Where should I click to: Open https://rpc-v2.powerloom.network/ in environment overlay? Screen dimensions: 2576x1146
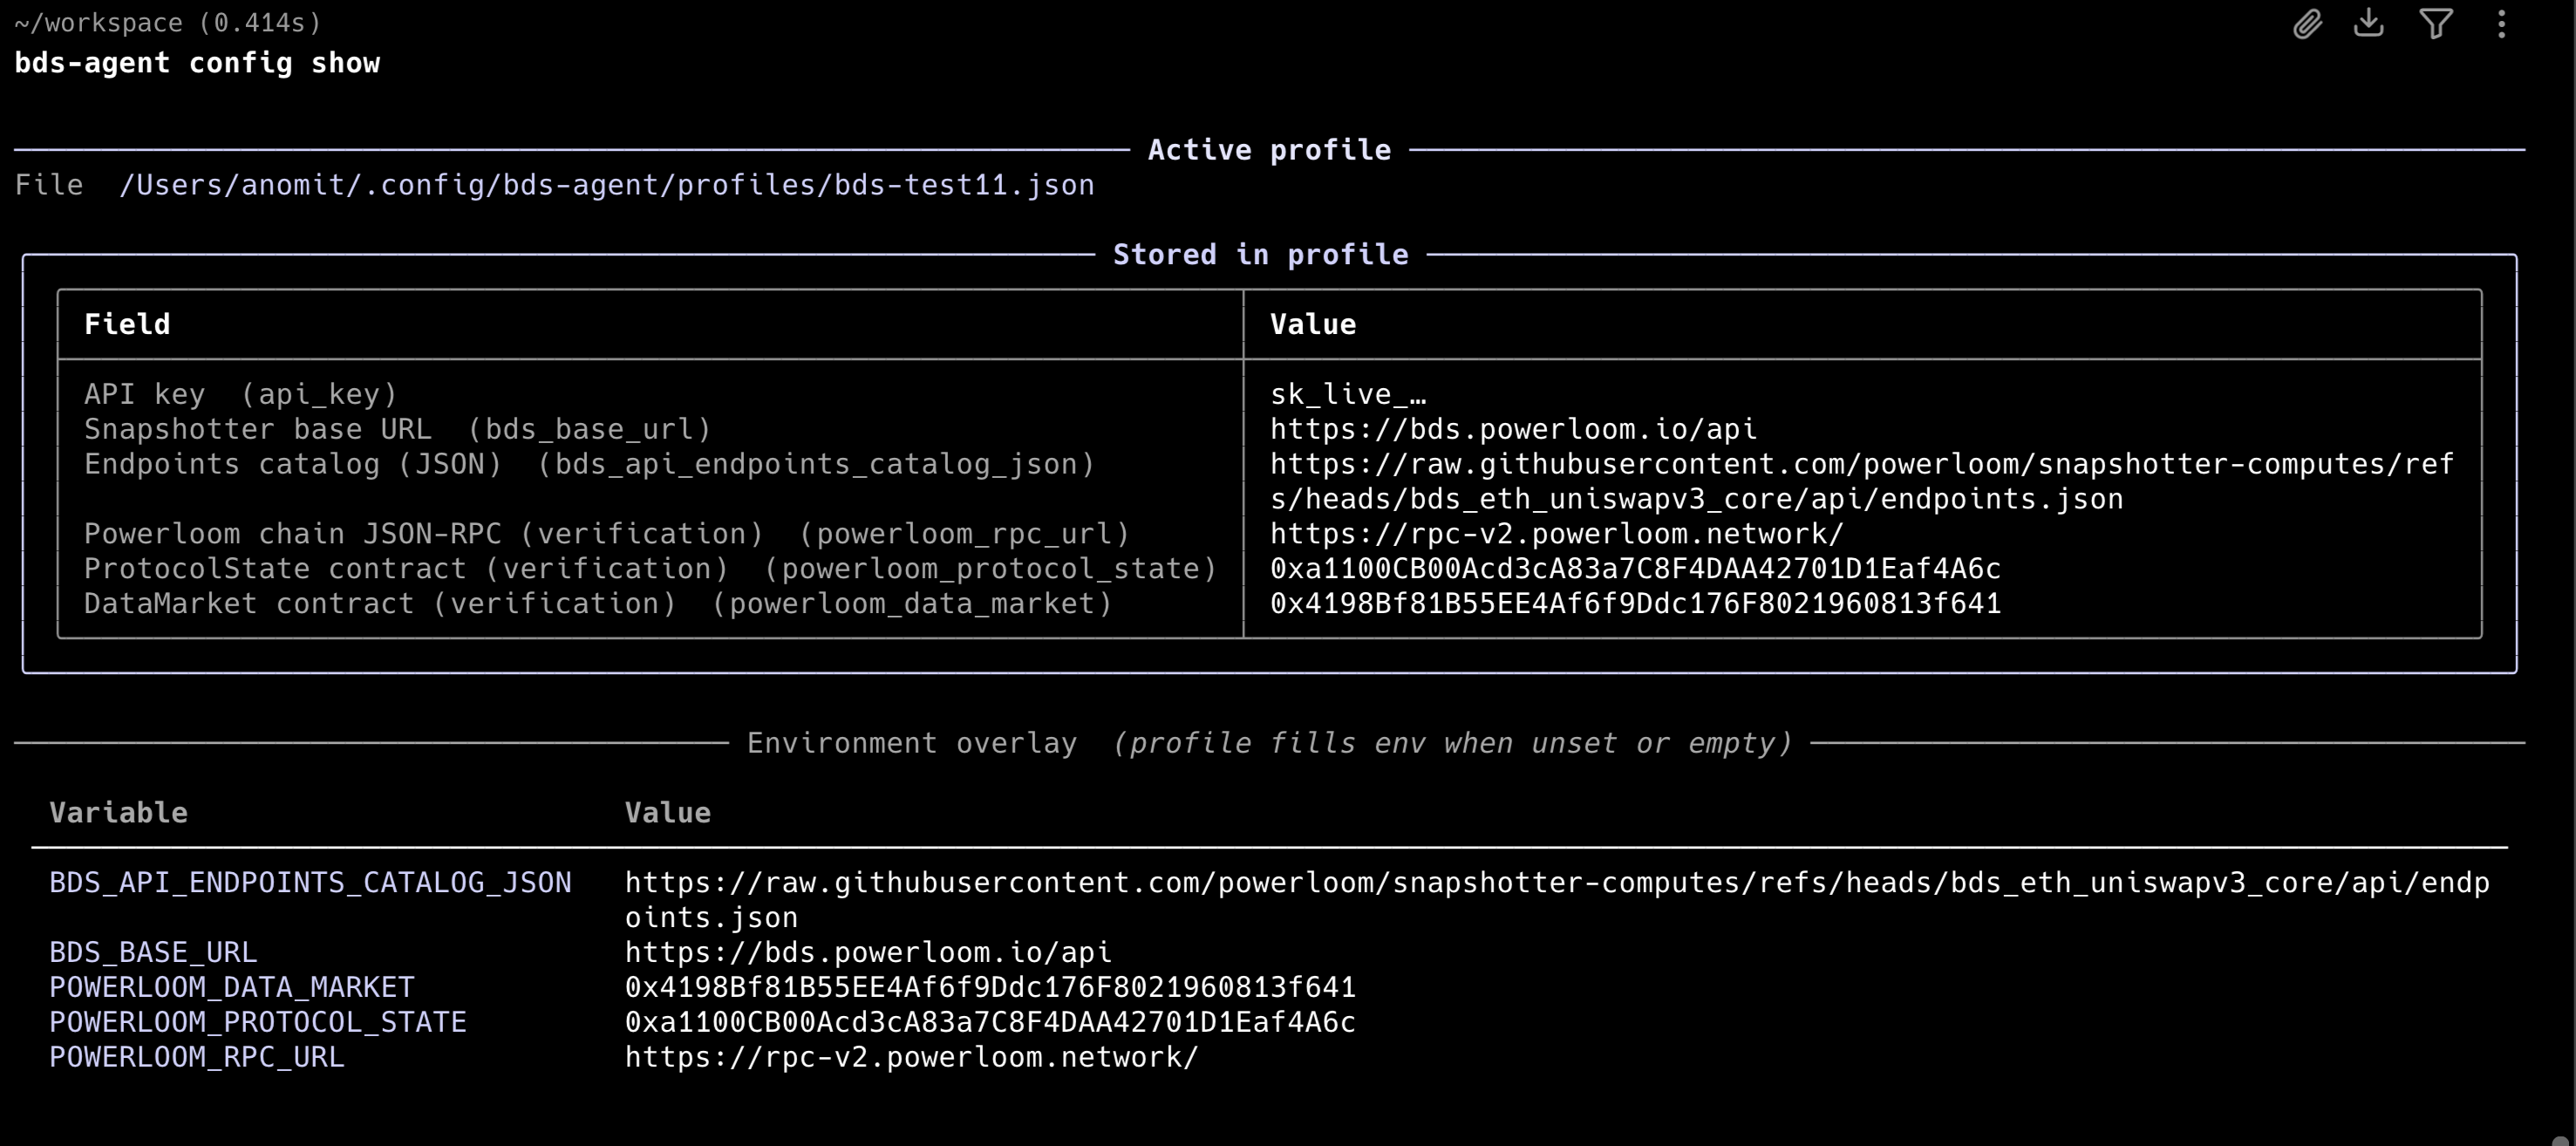[912, 1057]
